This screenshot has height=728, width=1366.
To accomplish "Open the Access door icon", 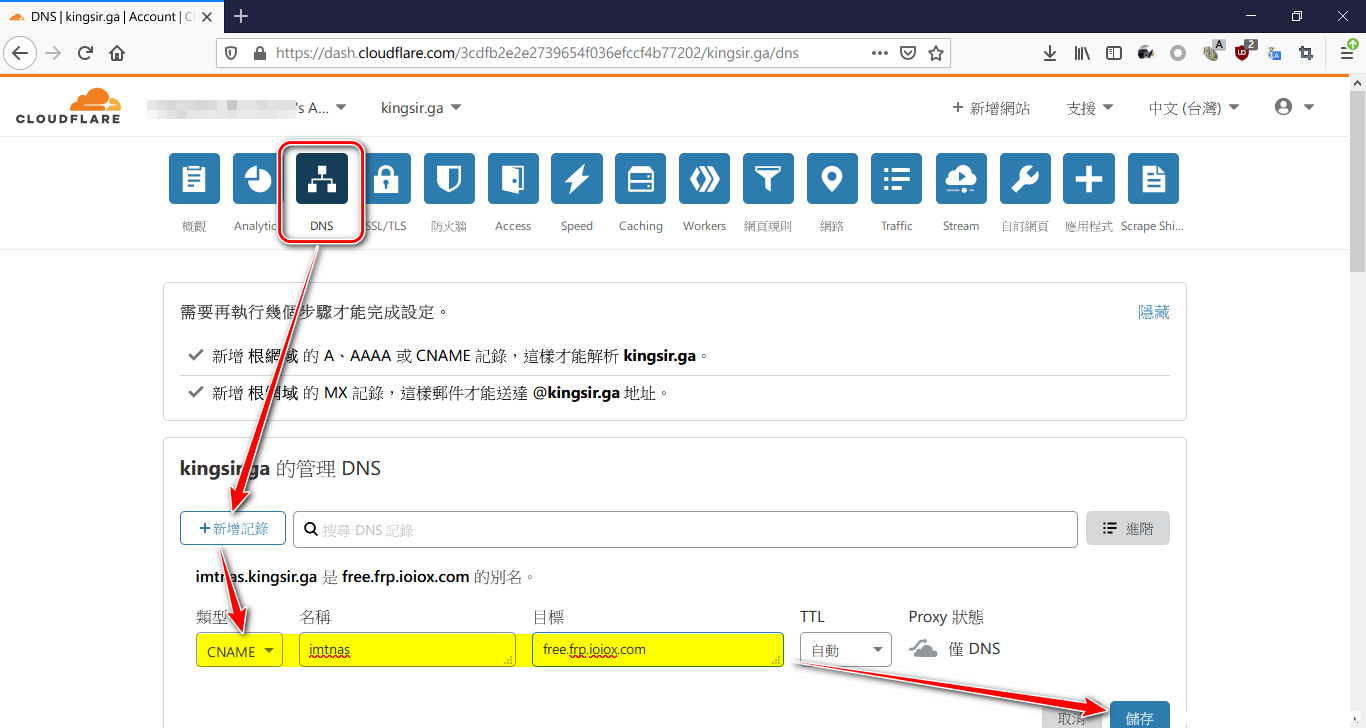I will click(513, 179).
